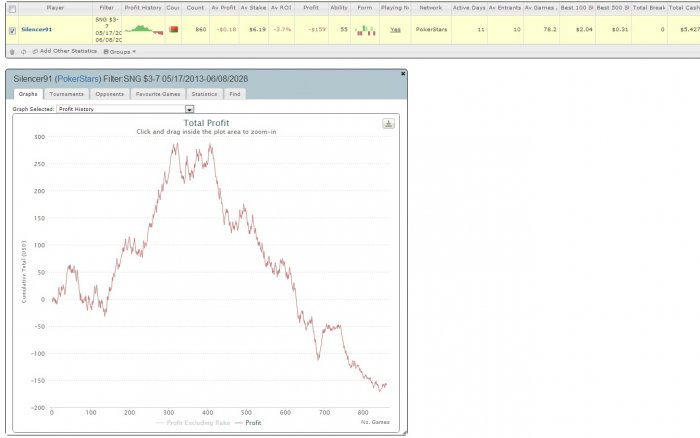Sort by Ability column header
700x438 pixels.
[339, 8]
